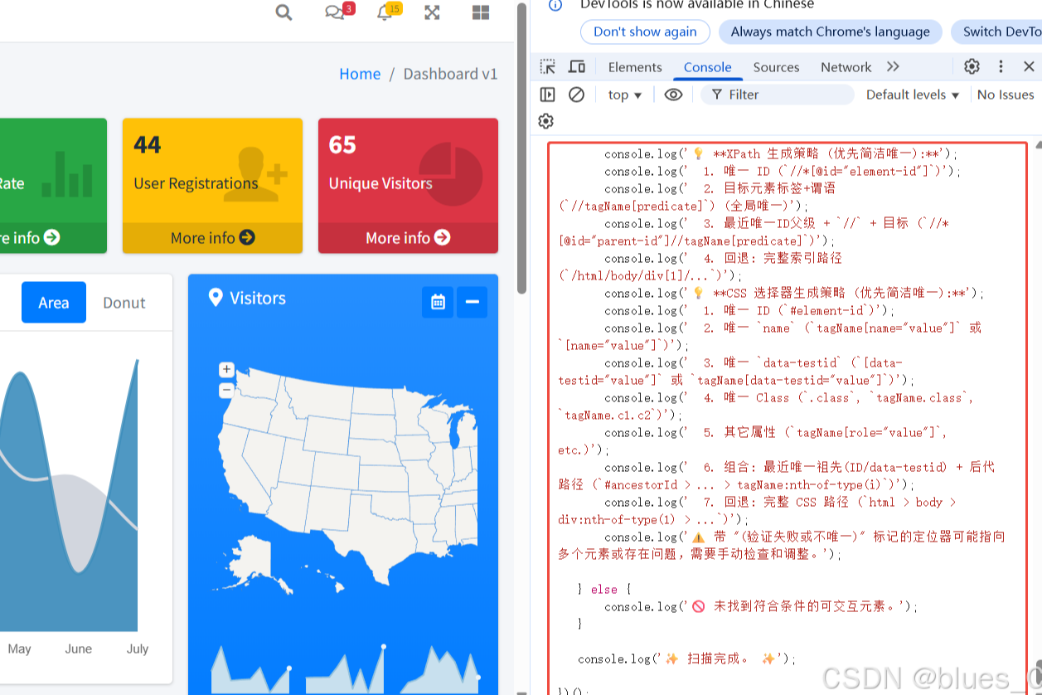Image resolution: width=1042 pixels, height=695 pixels.
Task: Click the search magnifier icon in navbar
Action: coord(284,13)
